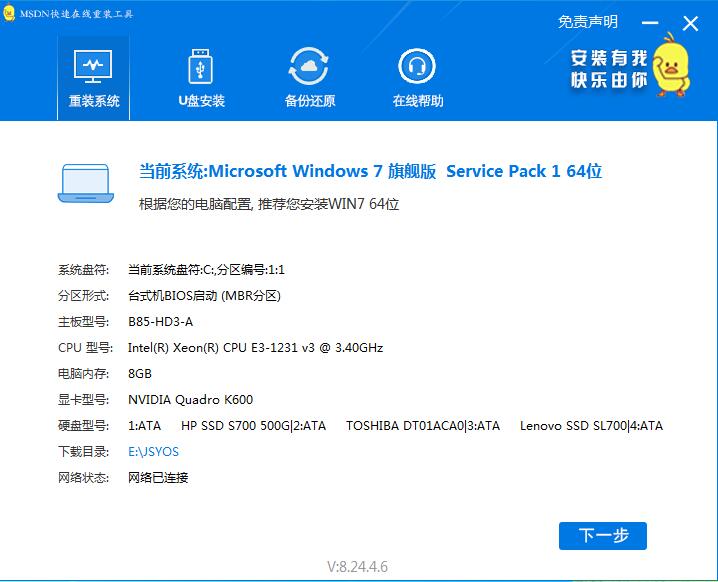Viewport: 718px width, 582px height.
Task: Open the 免责声明 disclaimer link
Action: pos(588,22)
